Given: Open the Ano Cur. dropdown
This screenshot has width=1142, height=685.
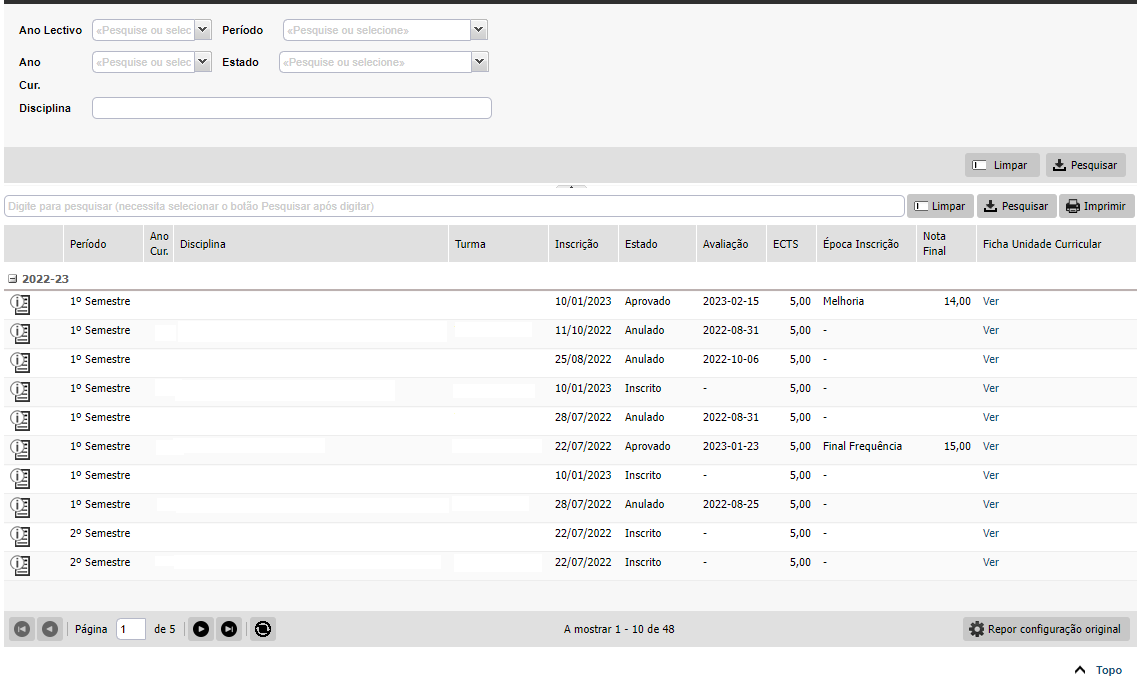Looking at the screenshot, I should (203, 62).
